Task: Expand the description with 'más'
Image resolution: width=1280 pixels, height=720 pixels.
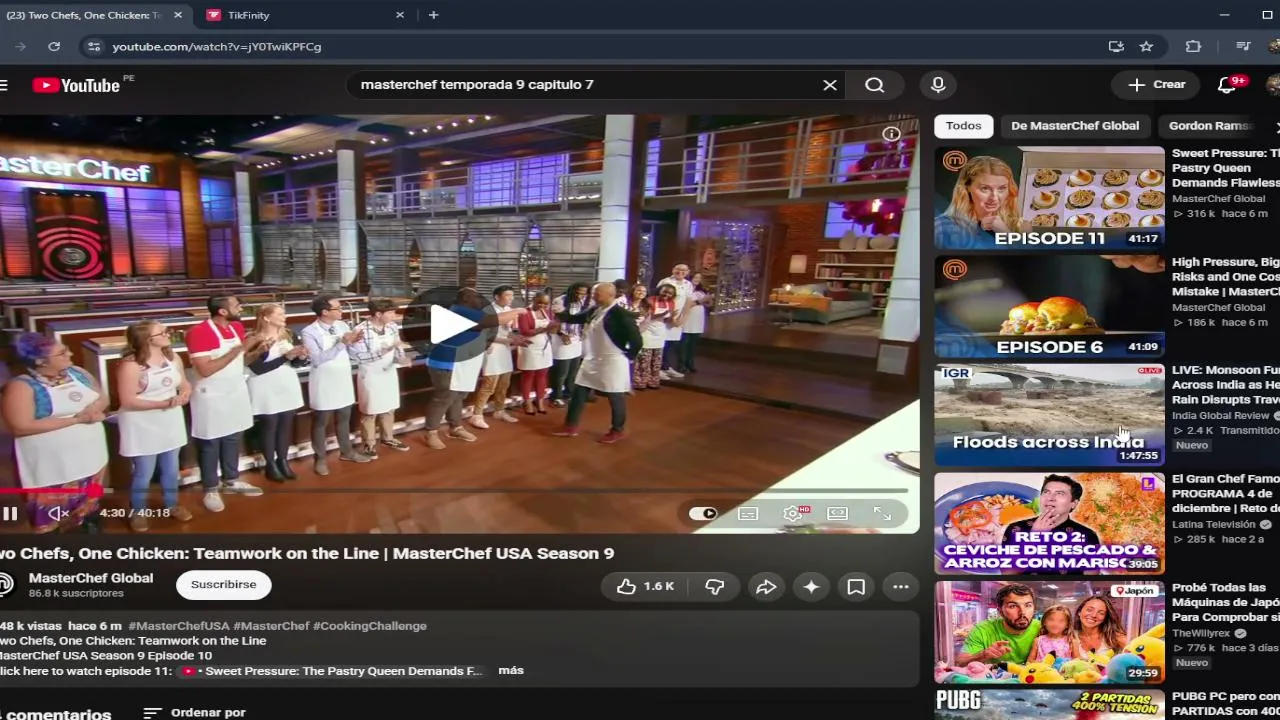Action: click(511, 670)
